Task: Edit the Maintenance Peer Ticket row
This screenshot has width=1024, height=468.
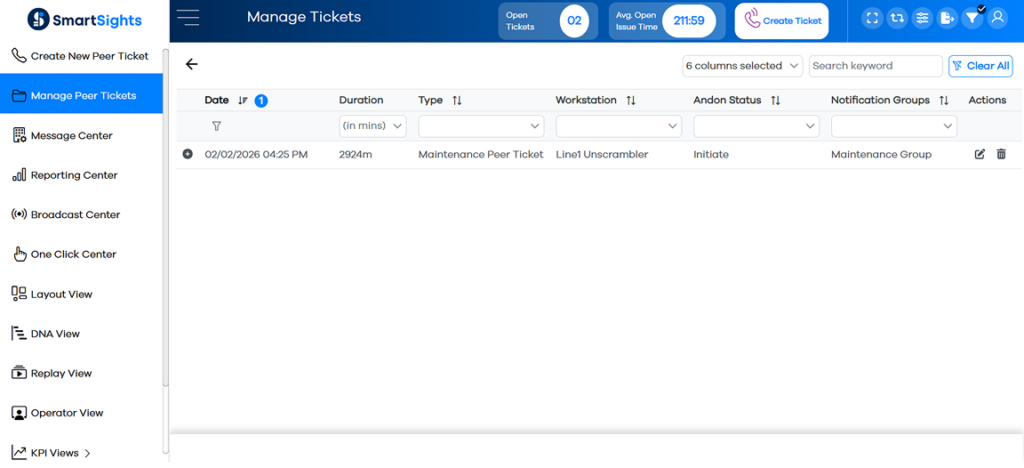Action: pyautogui.click(x=980, y=154)
